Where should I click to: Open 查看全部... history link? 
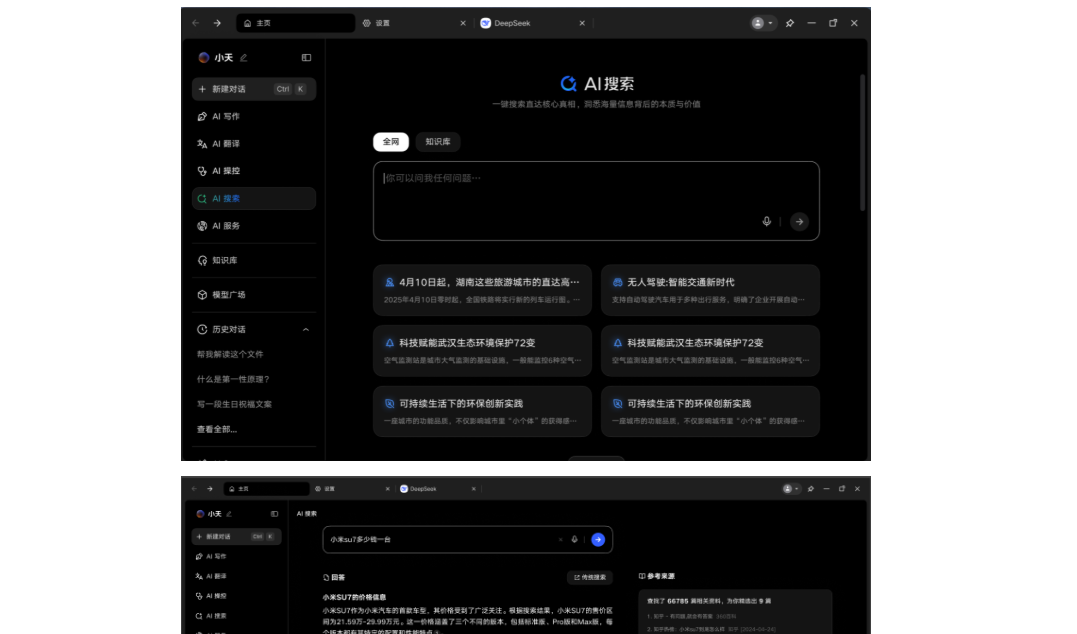(x=217, y=429)
